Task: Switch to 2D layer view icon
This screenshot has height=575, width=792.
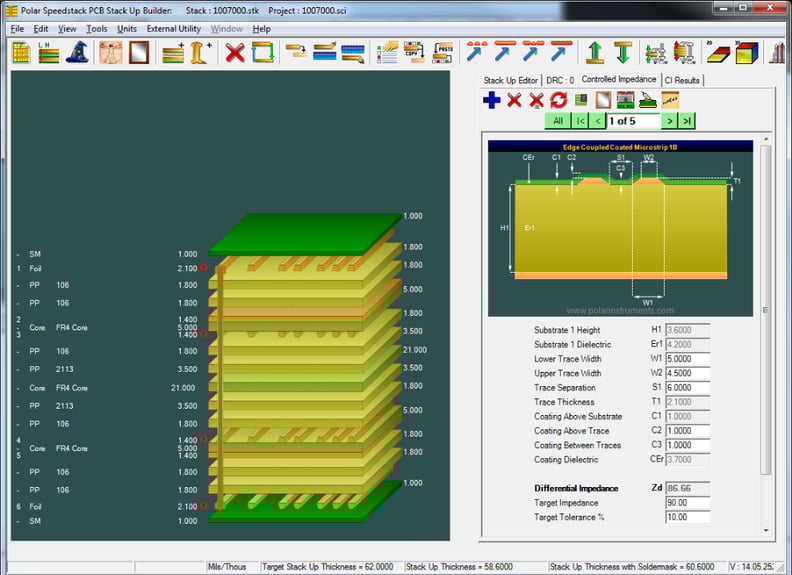Action: (718, 53)
